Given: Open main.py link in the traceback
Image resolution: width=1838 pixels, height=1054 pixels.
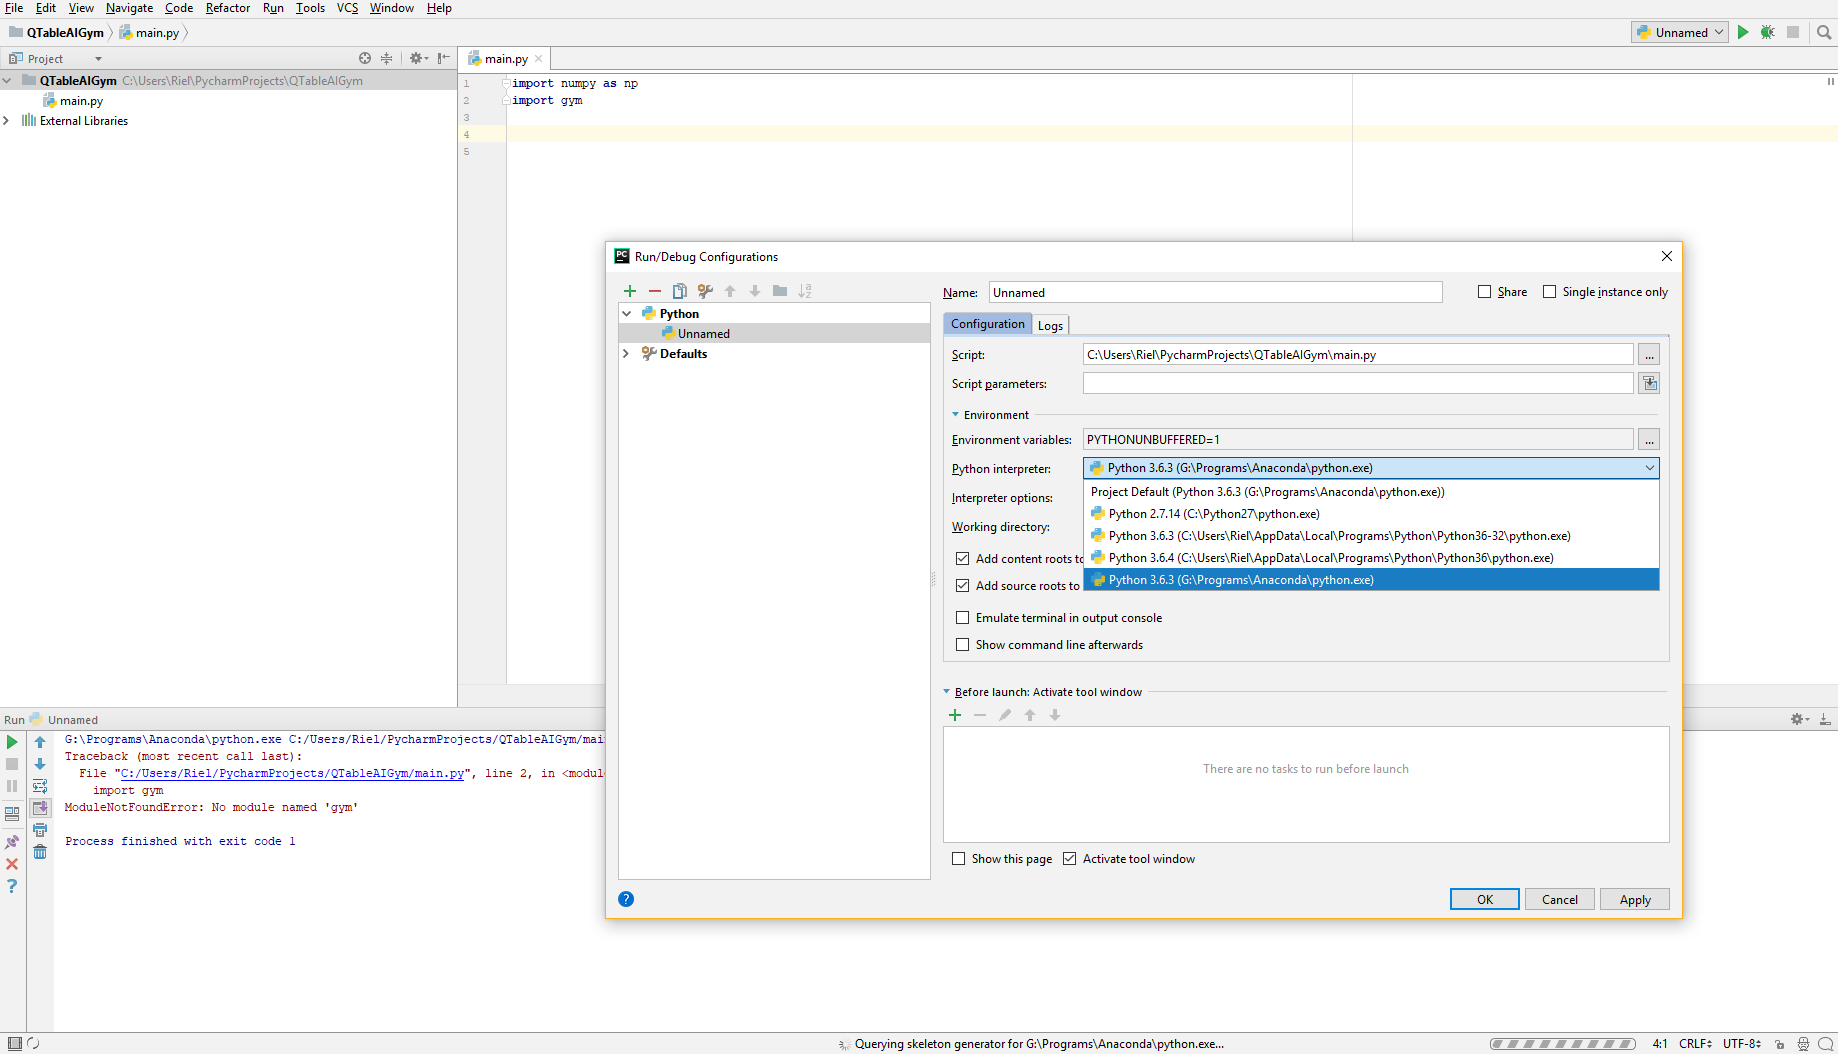Looking at the screenshot, I should tap(292, 773).
